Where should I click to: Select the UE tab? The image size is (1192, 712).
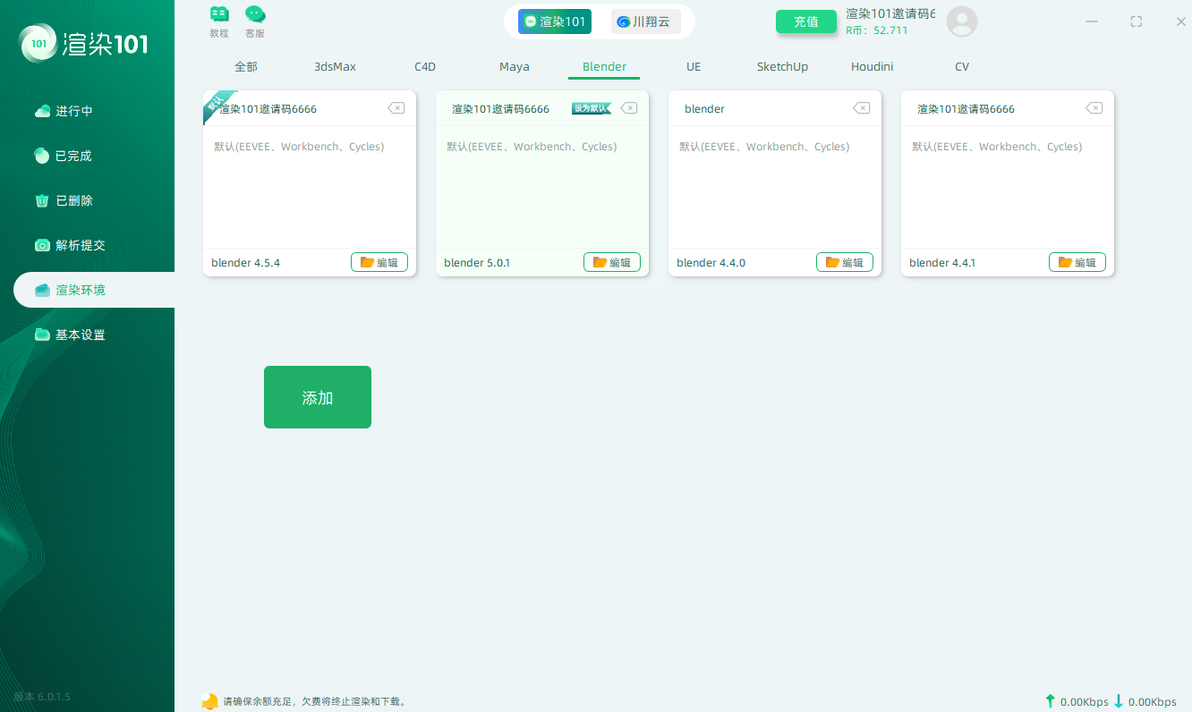coord(693,67)
